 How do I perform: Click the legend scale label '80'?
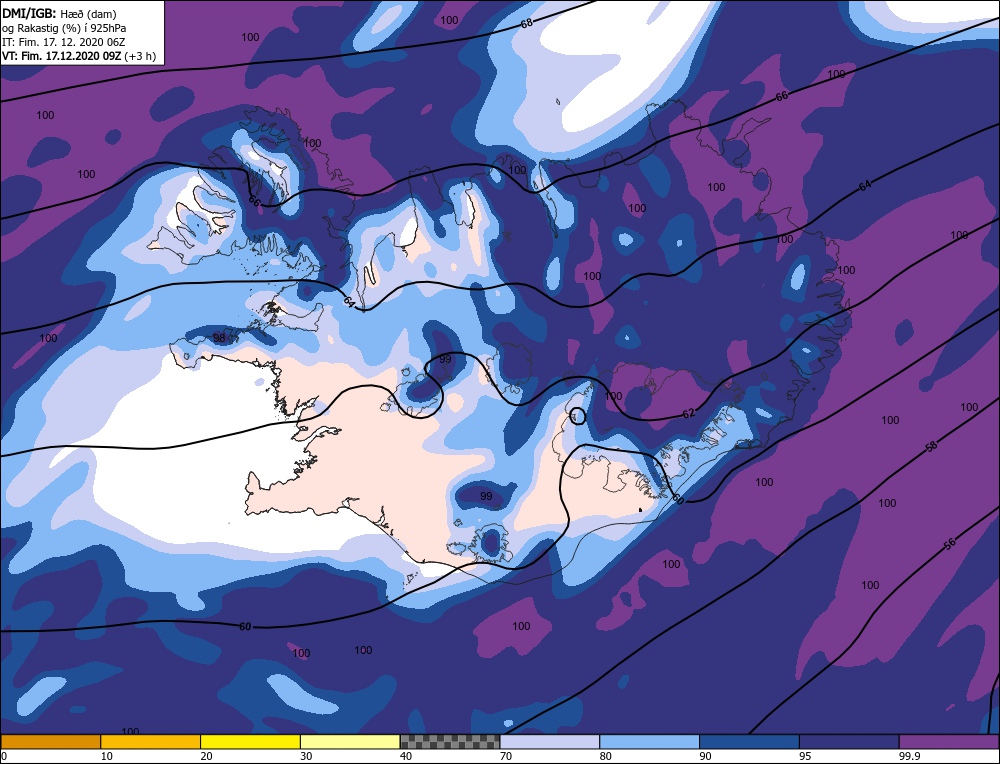tap(606, 756)
